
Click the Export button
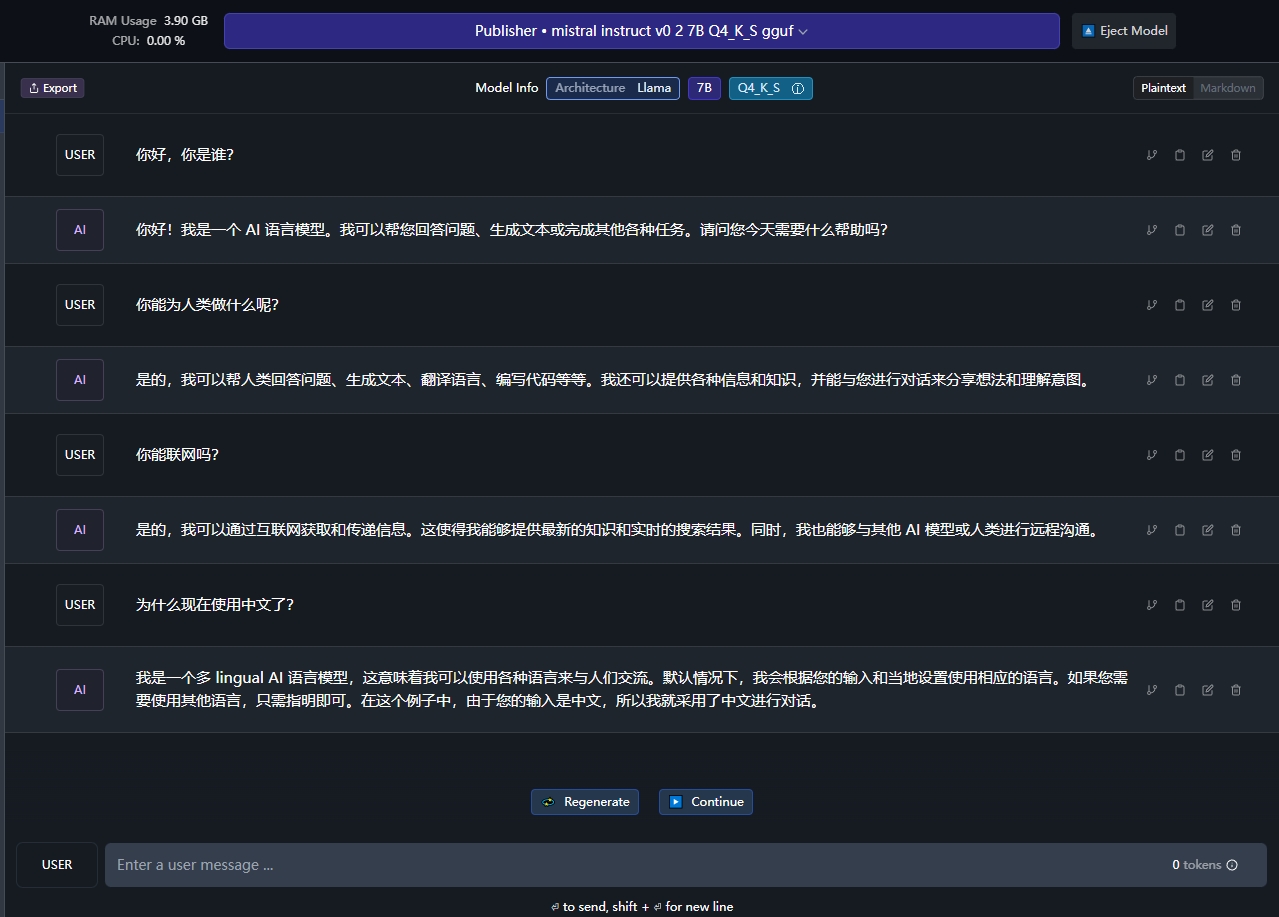tap(53, 88)
